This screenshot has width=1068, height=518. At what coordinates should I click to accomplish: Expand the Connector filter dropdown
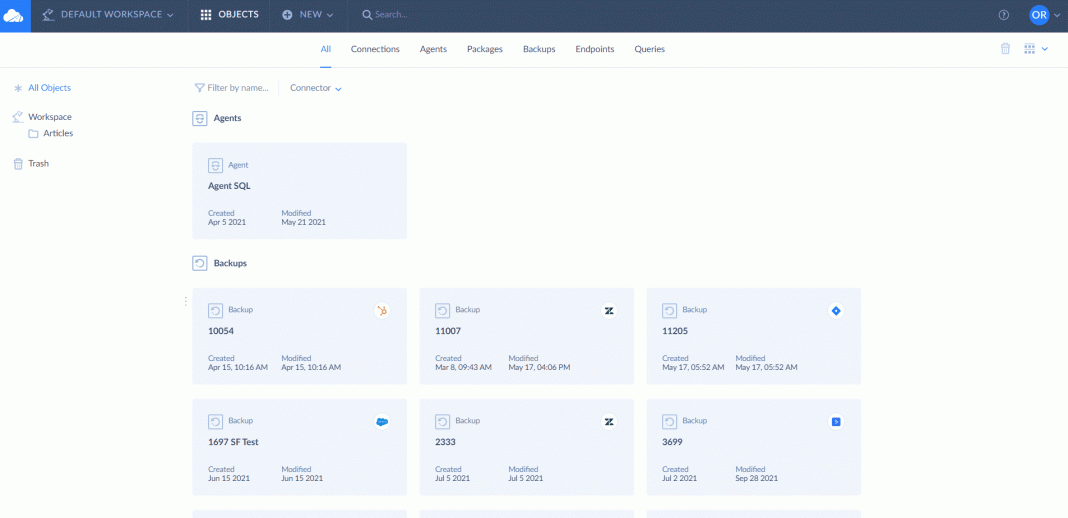point(316,88)
